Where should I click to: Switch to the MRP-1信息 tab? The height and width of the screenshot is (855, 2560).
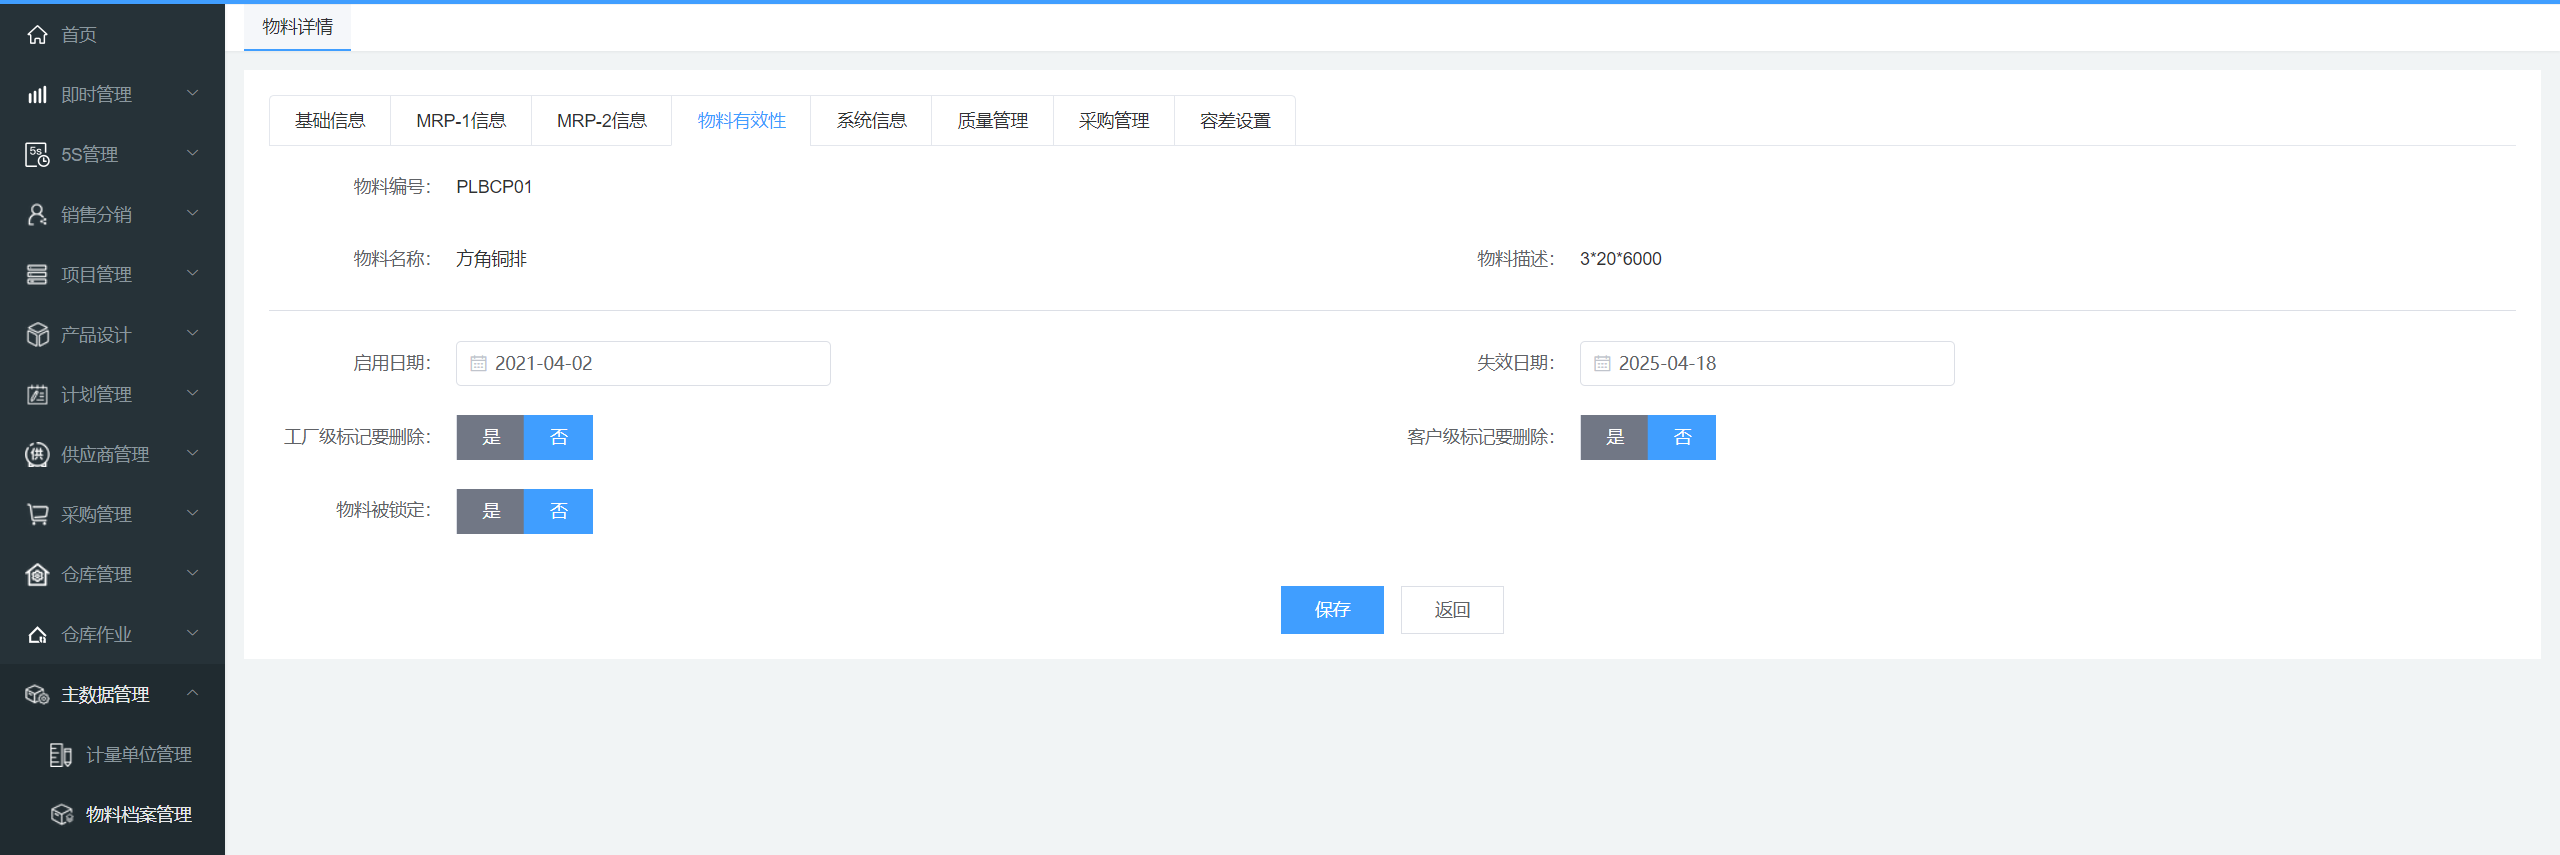pos(461,121)
